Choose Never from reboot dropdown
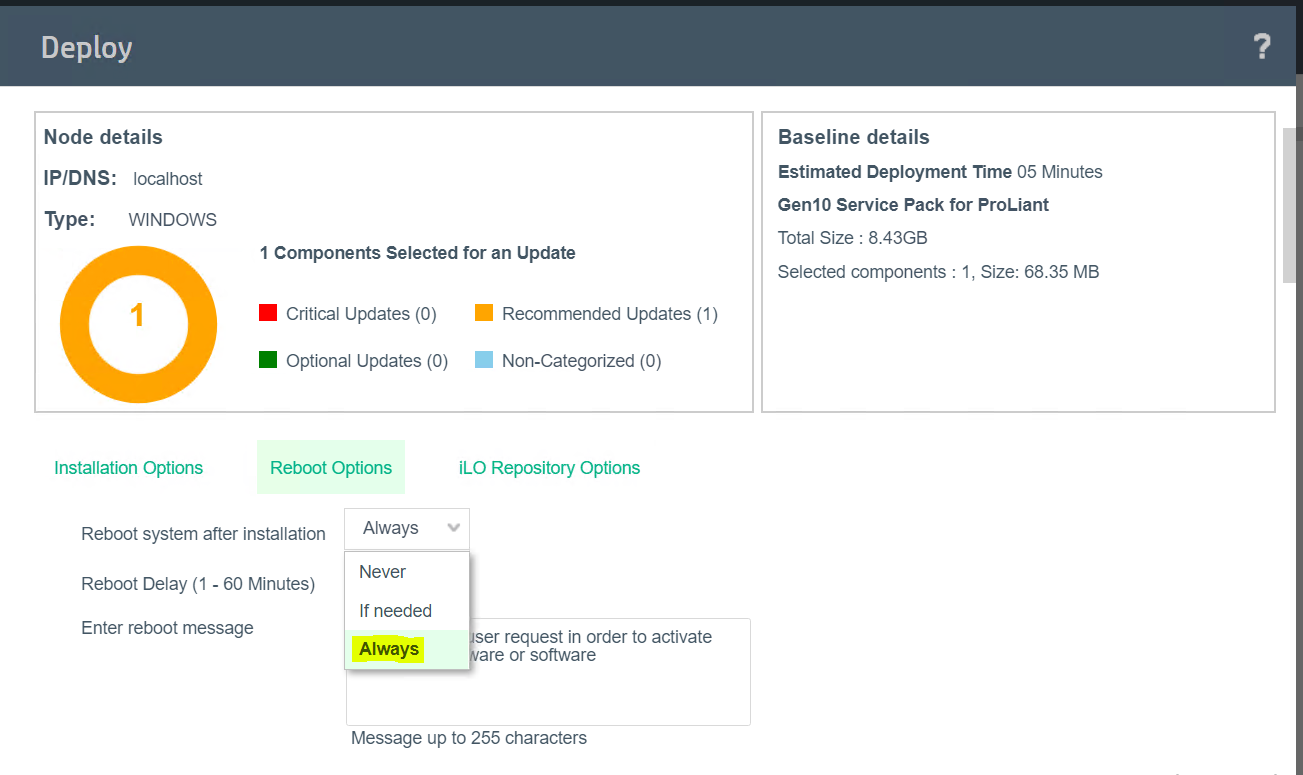The height and width of the screenshot is (775, 1303). pos(383,572)
